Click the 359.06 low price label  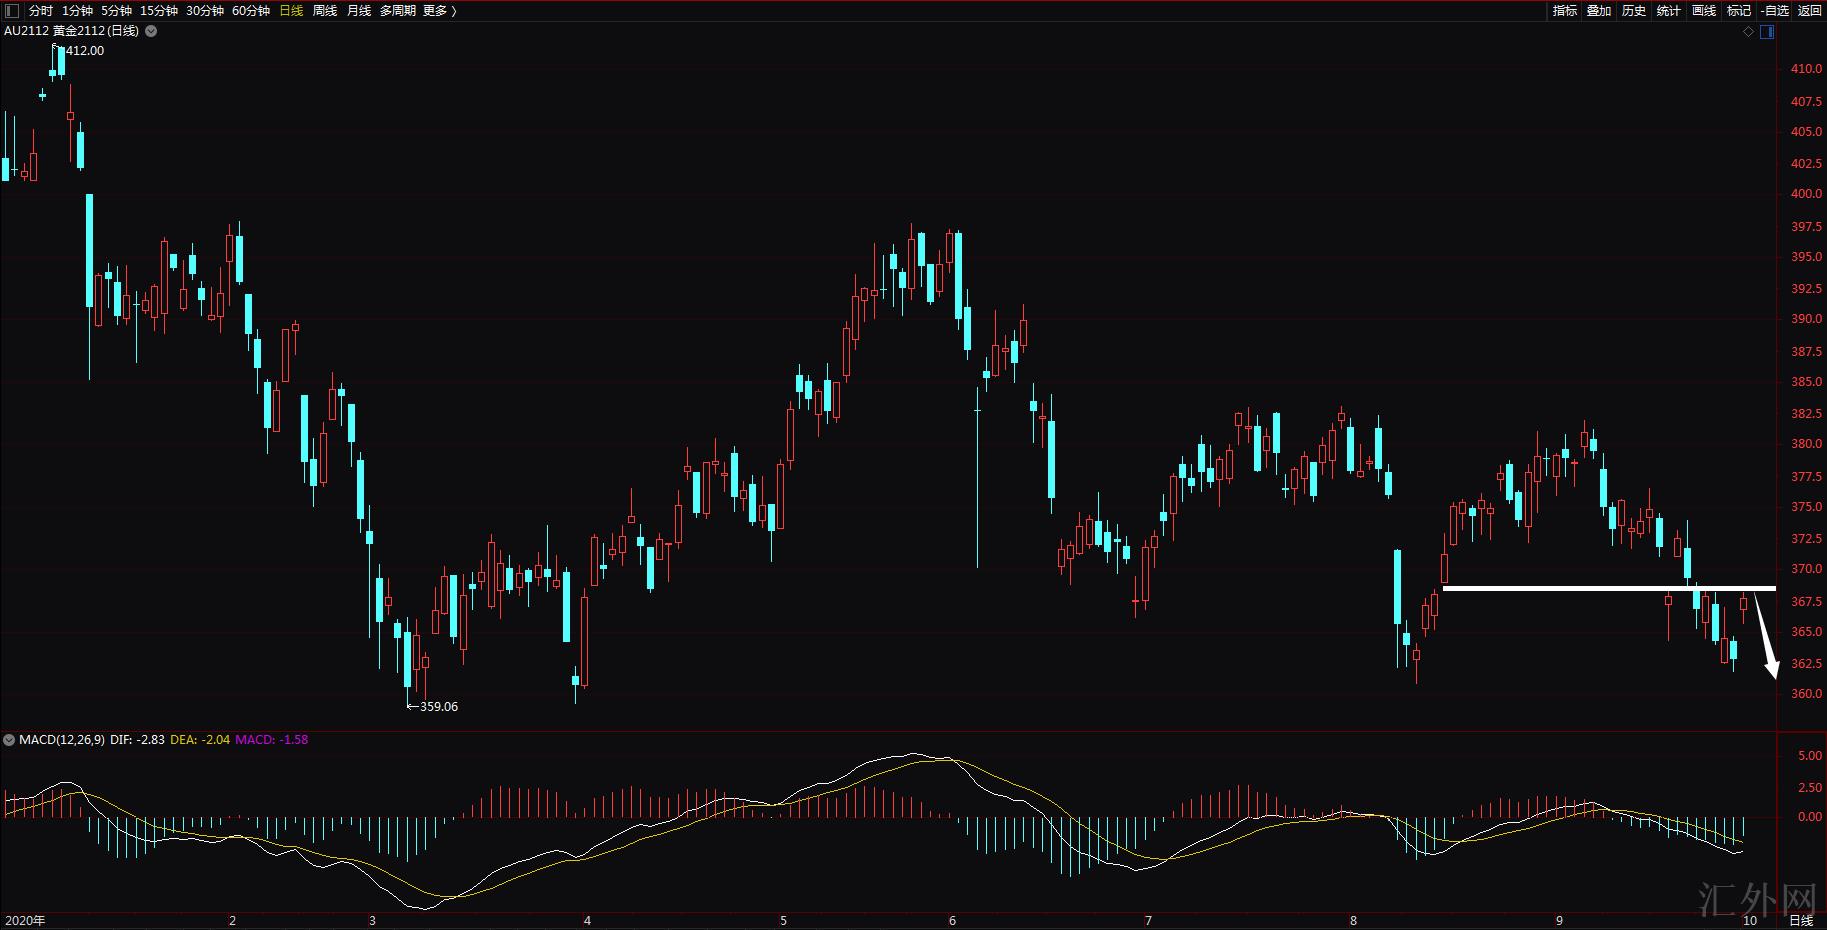point(439,707)
